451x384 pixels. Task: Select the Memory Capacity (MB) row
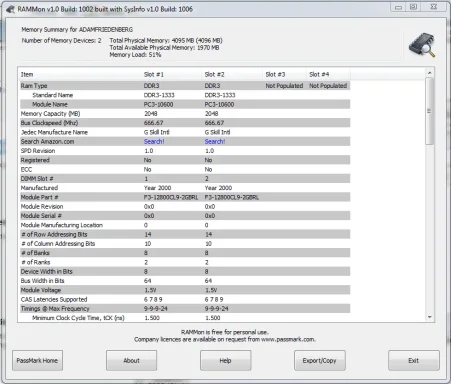(x=184, y=114)
